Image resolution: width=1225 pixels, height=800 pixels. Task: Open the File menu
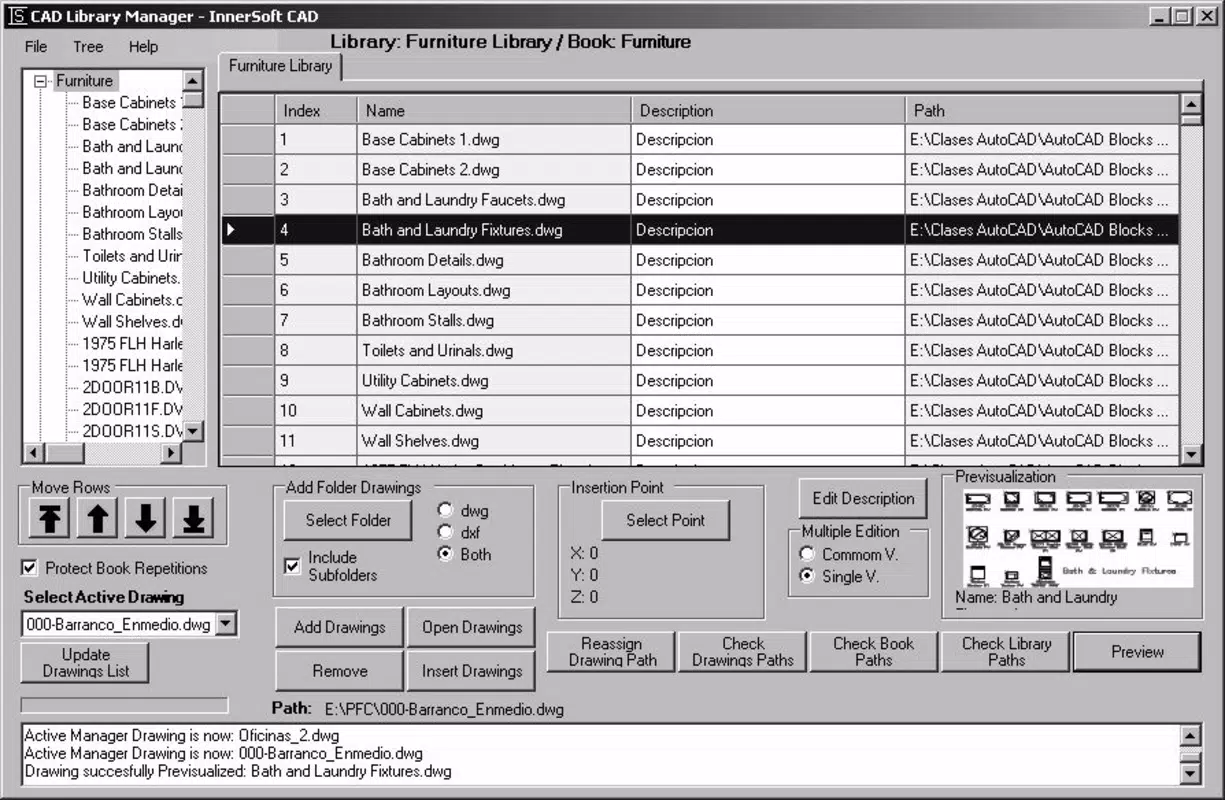36,46
